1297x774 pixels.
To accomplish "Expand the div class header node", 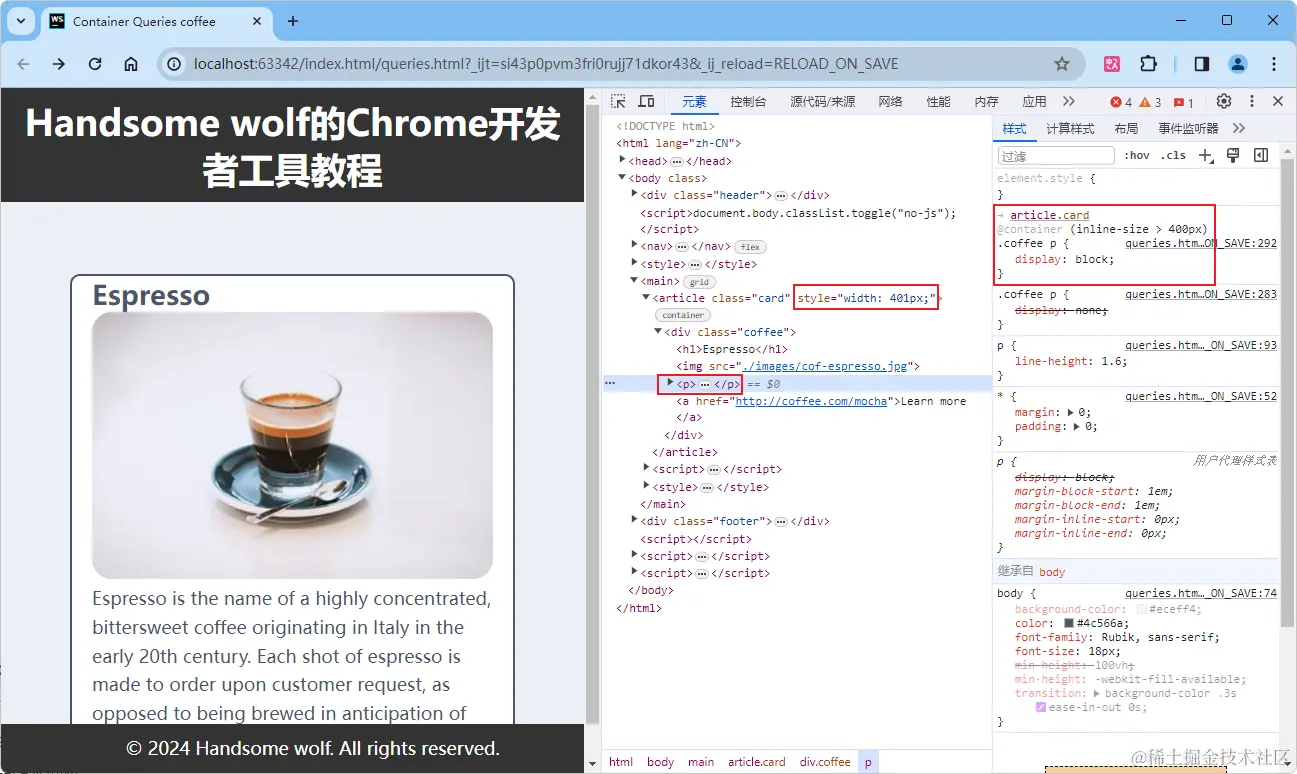I will (635, 194).
